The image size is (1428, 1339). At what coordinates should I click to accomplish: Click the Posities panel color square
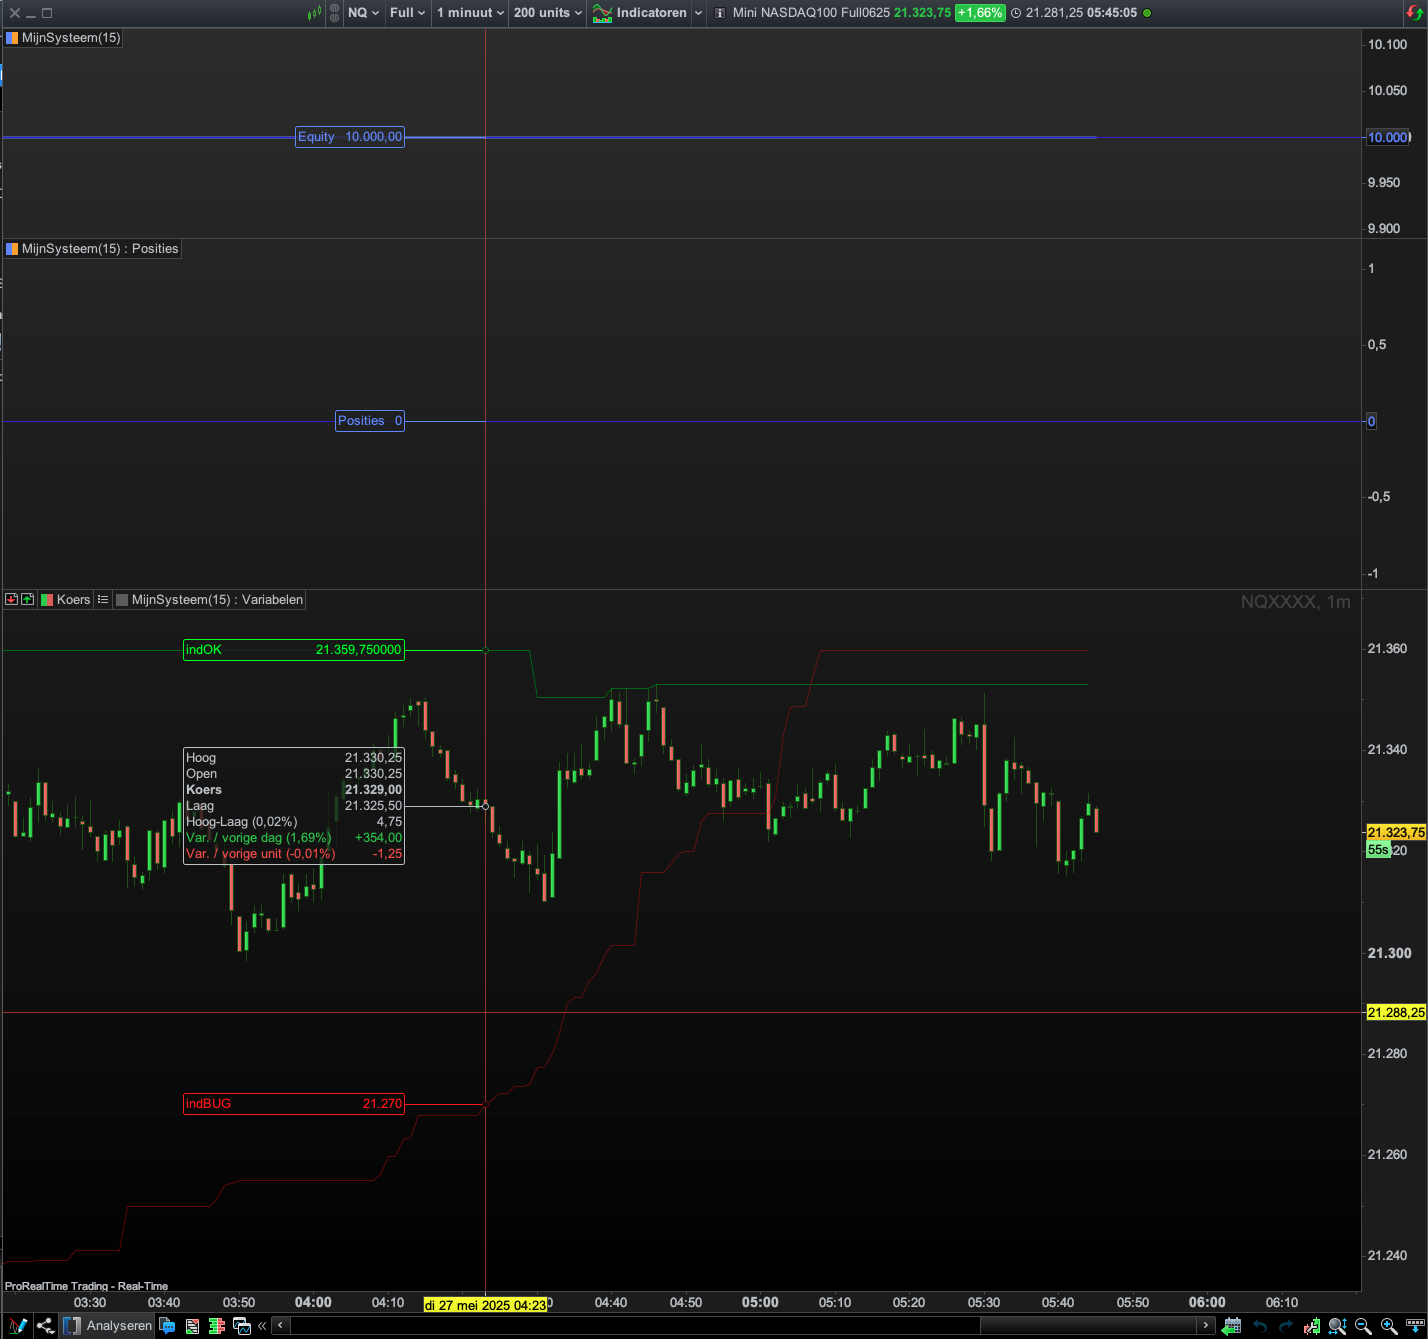coord(12,249)
